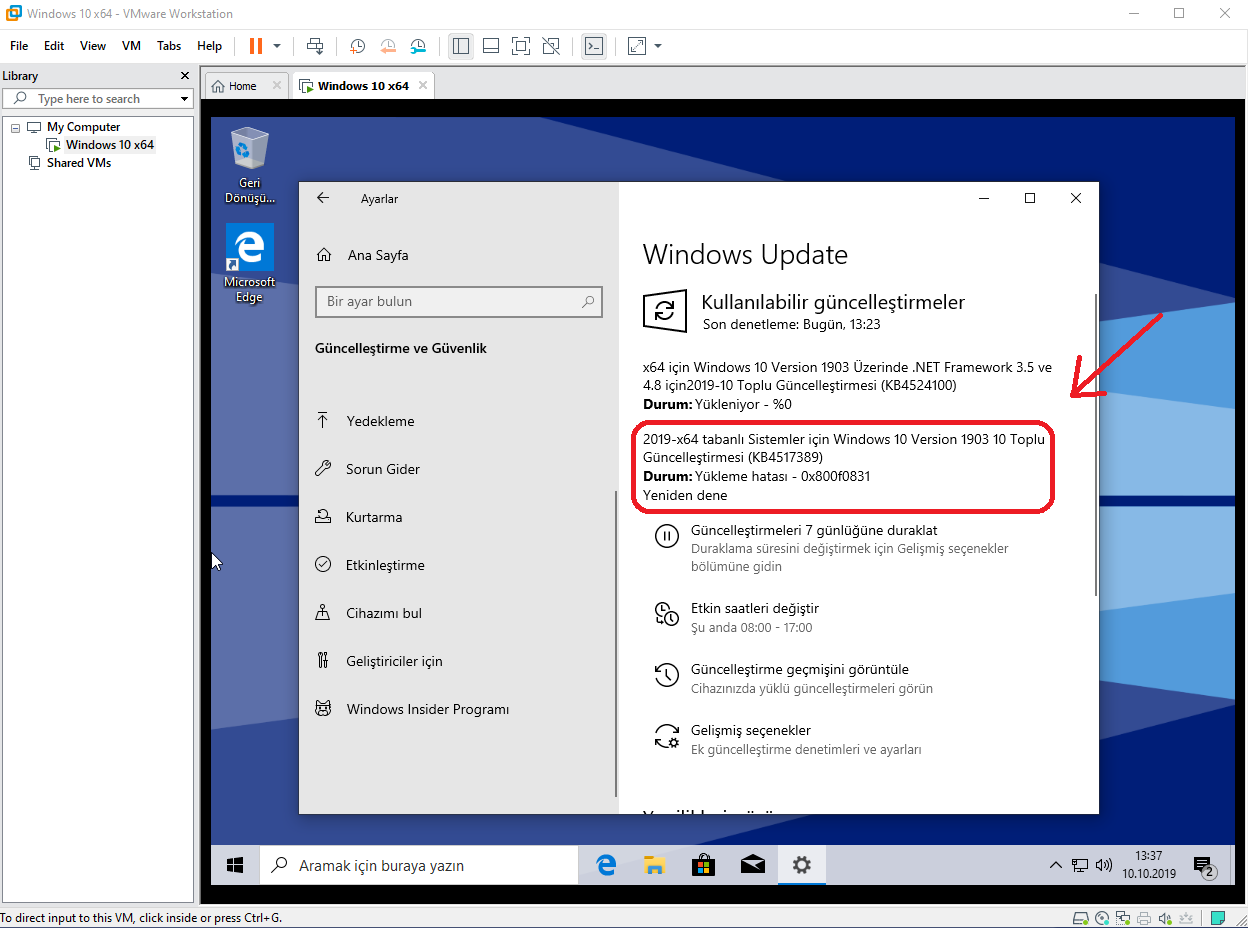Toggle the console view button
This screenshot has height=928, width=1248.
(x=594, y=46)
